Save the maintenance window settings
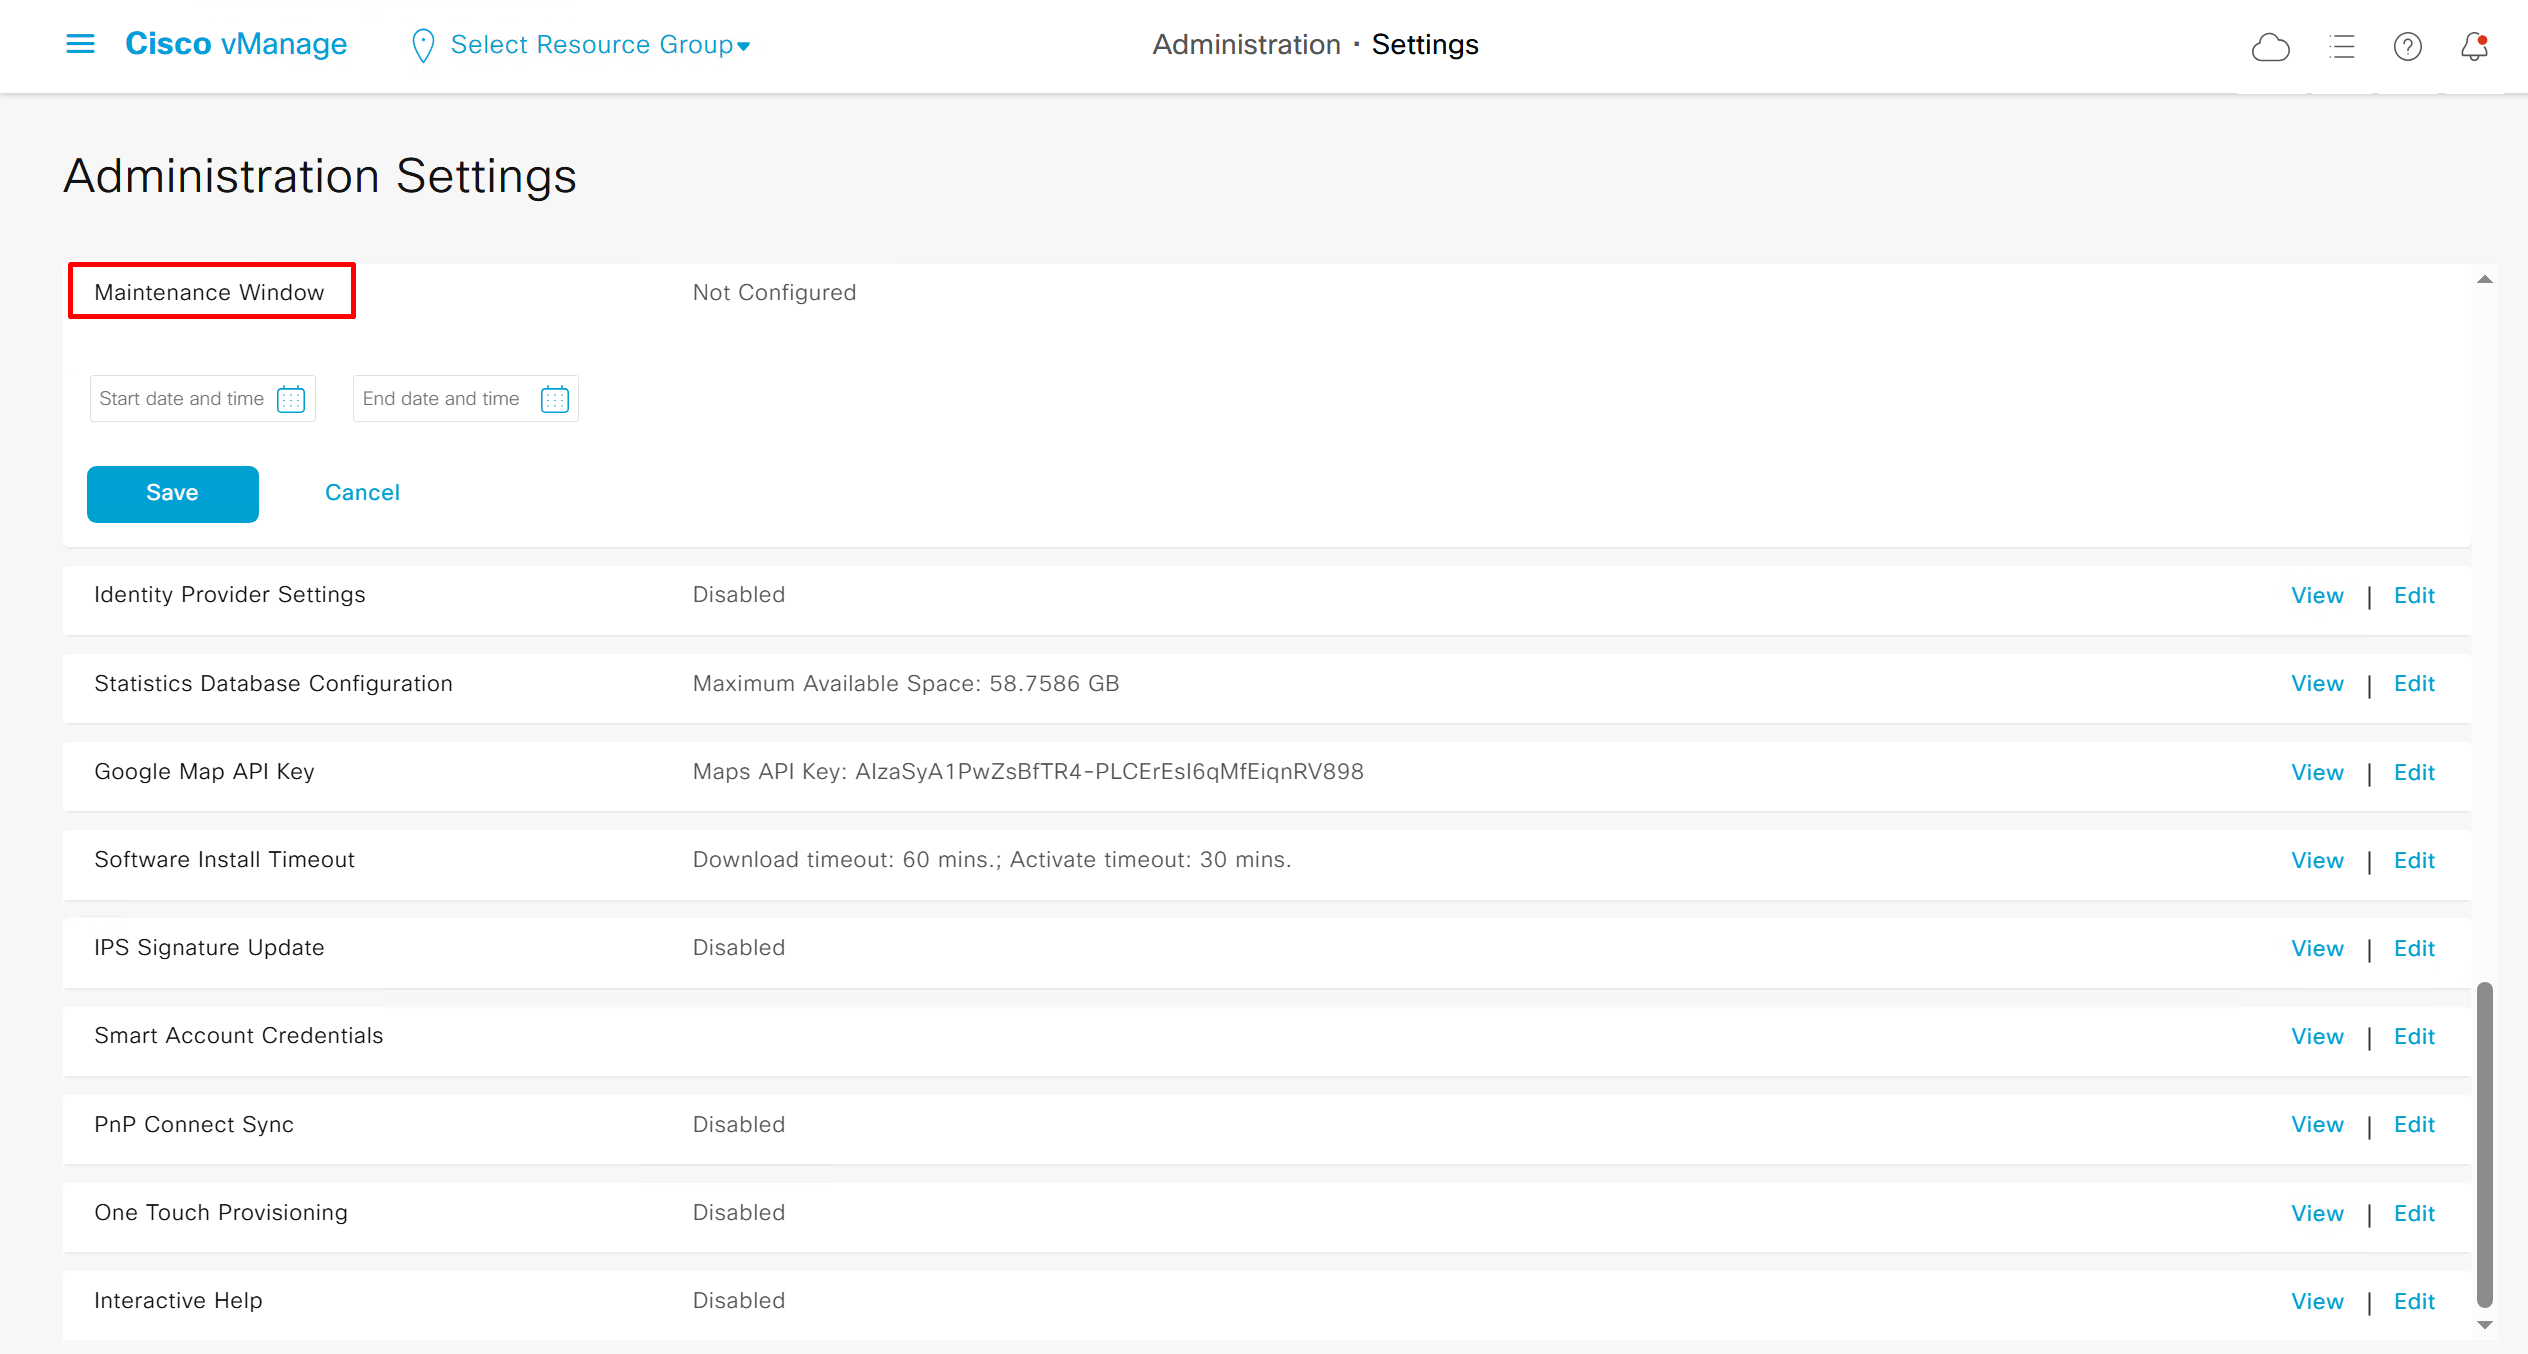Image resolution: width=2528 pixels, height=1354 pixels. point(172,493)
